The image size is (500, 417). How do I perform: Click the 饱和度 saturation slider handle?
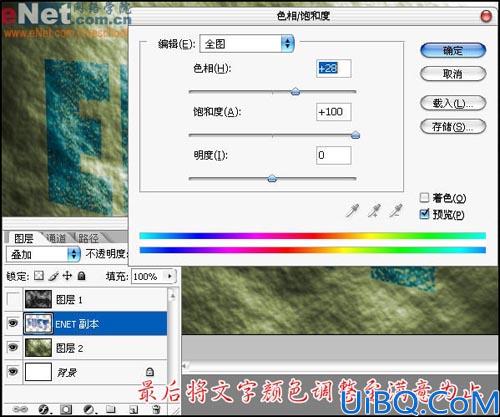click(x=356, y=135)
